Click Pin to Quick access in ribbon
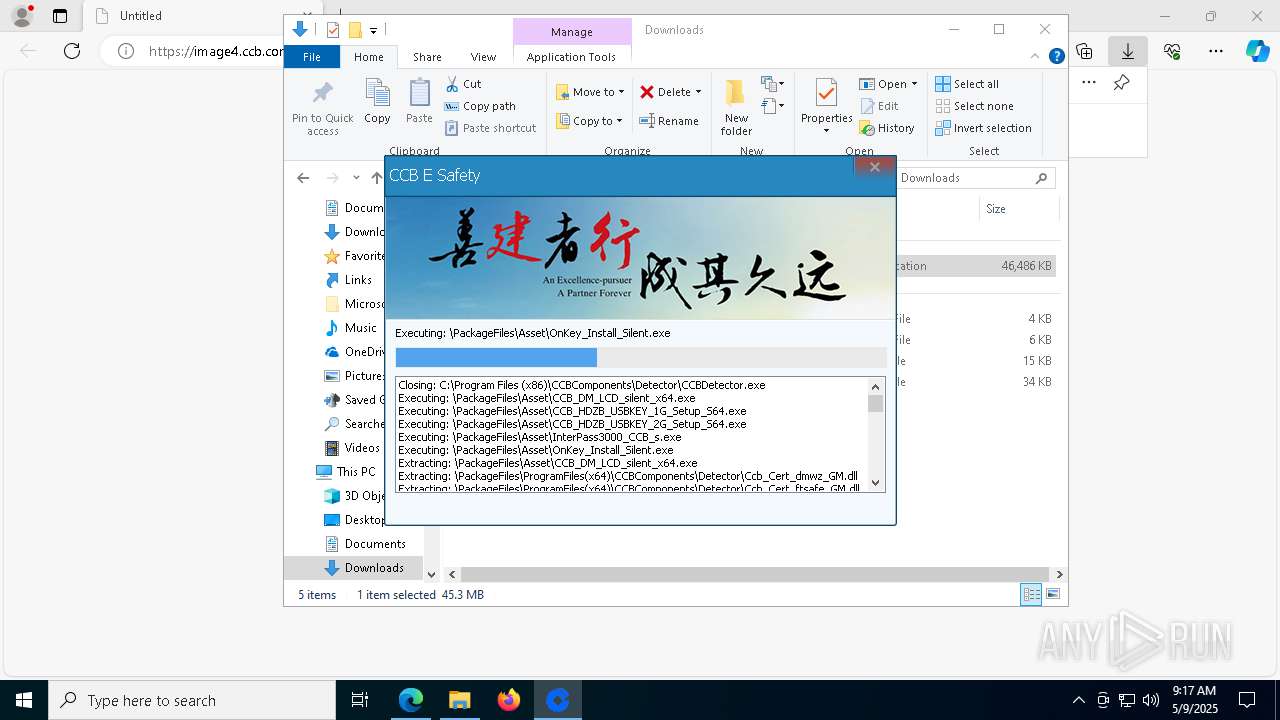This screenshot has height=720, width=1280. (322, 108)
